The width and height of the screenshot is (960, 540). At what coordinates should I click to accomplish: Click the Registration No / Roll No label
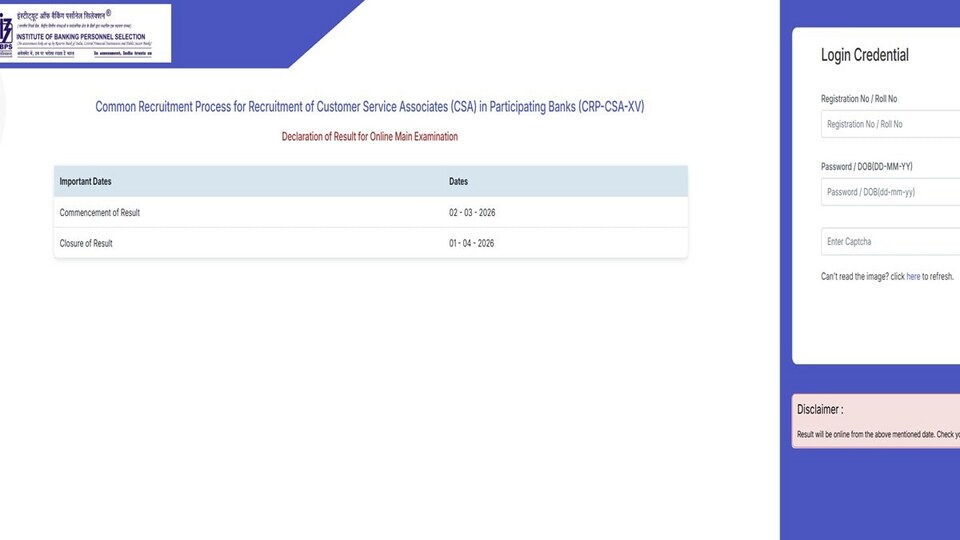tap(858, 99)
